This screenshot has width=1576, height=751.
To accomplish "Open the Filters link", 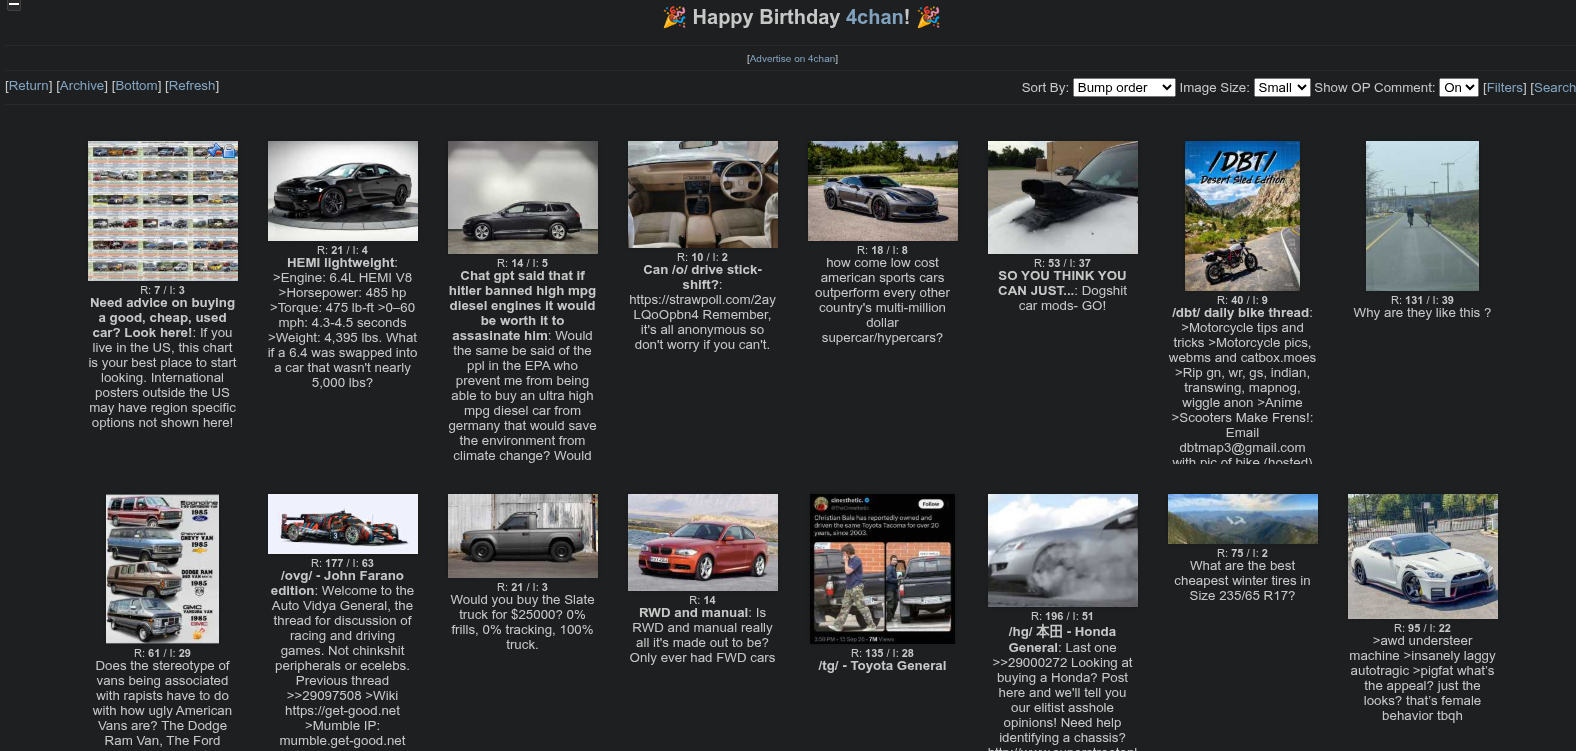I will [x=1505, y=88].
